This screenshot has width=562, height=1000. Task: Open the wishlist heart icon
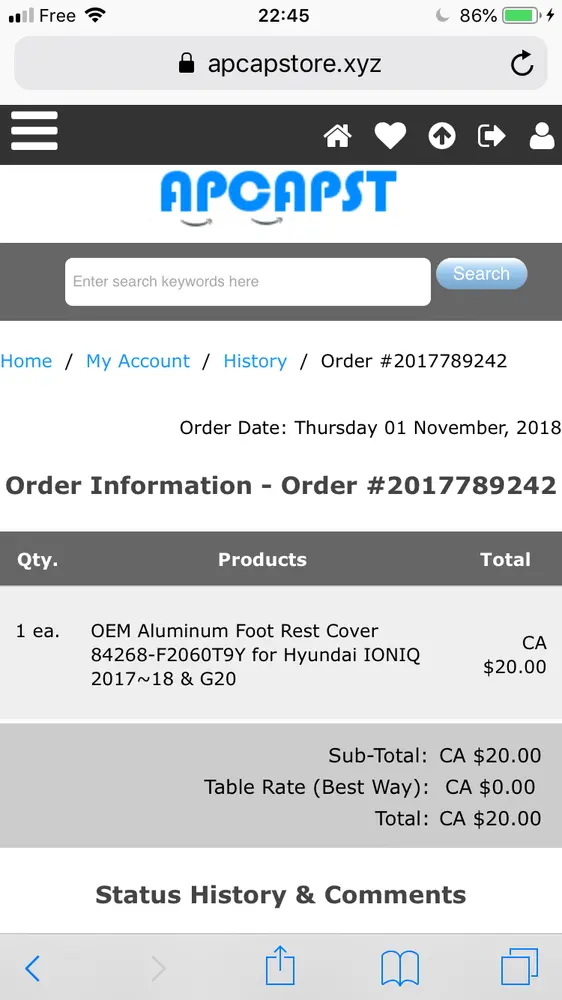coord(390,136)
